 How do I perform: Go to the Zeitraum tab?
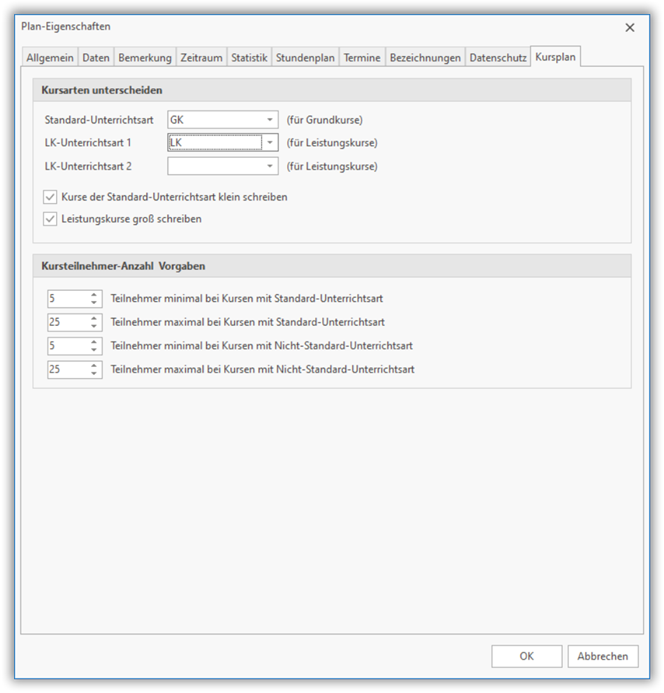[x=202, y=58]
